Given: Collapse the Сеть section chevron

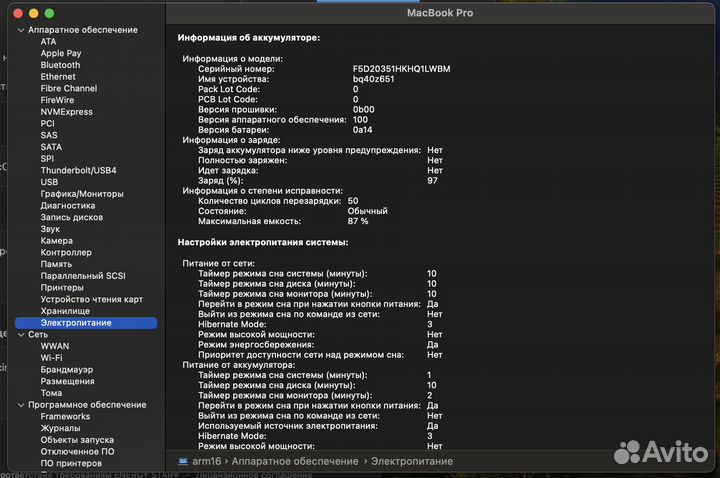Looking at the screenshot, I should tap(21, 335).
